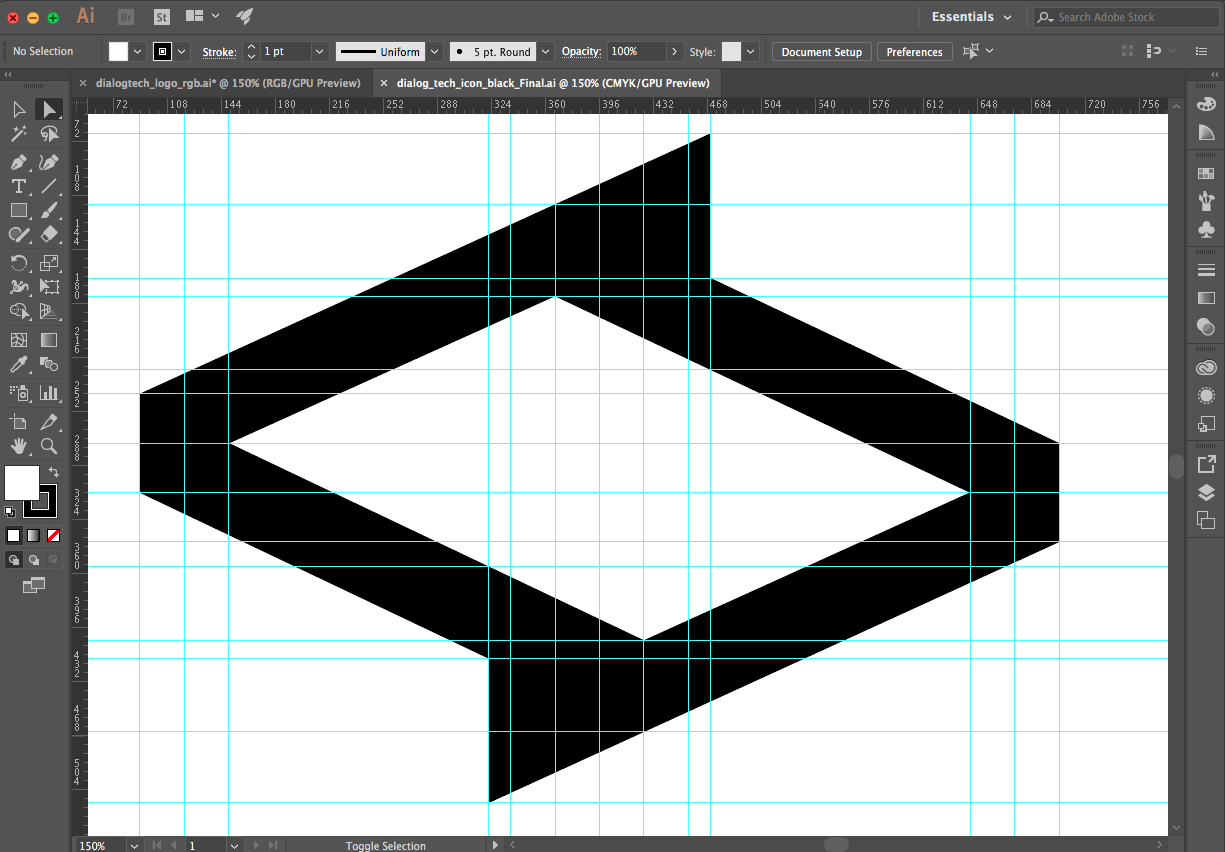This screenshot has height=852, width=1225.
Task: Select the Perspective Grid tool
Action: (x=48, y=312)
